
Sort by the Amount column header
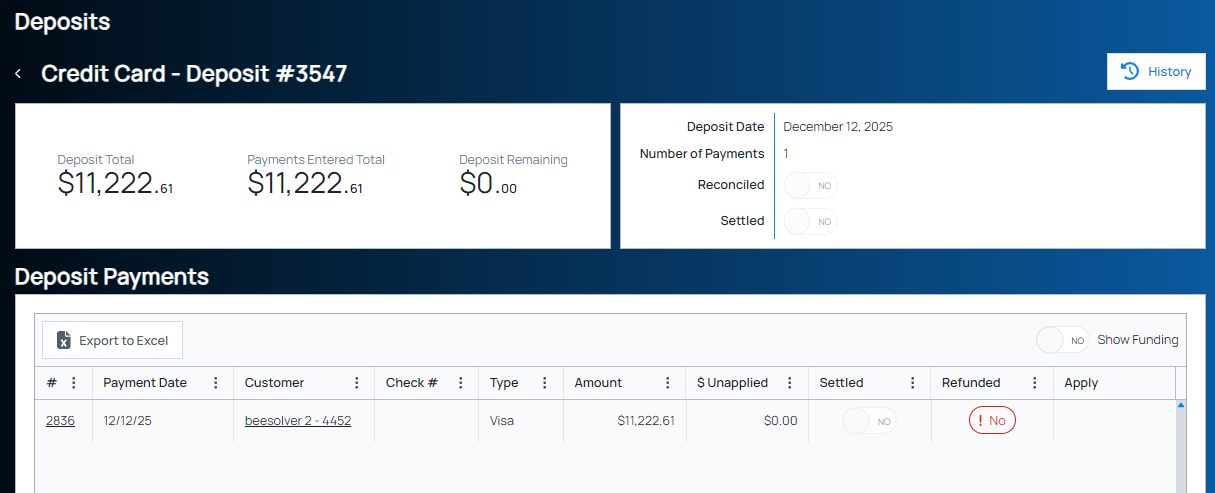click(x=598, y=383)
